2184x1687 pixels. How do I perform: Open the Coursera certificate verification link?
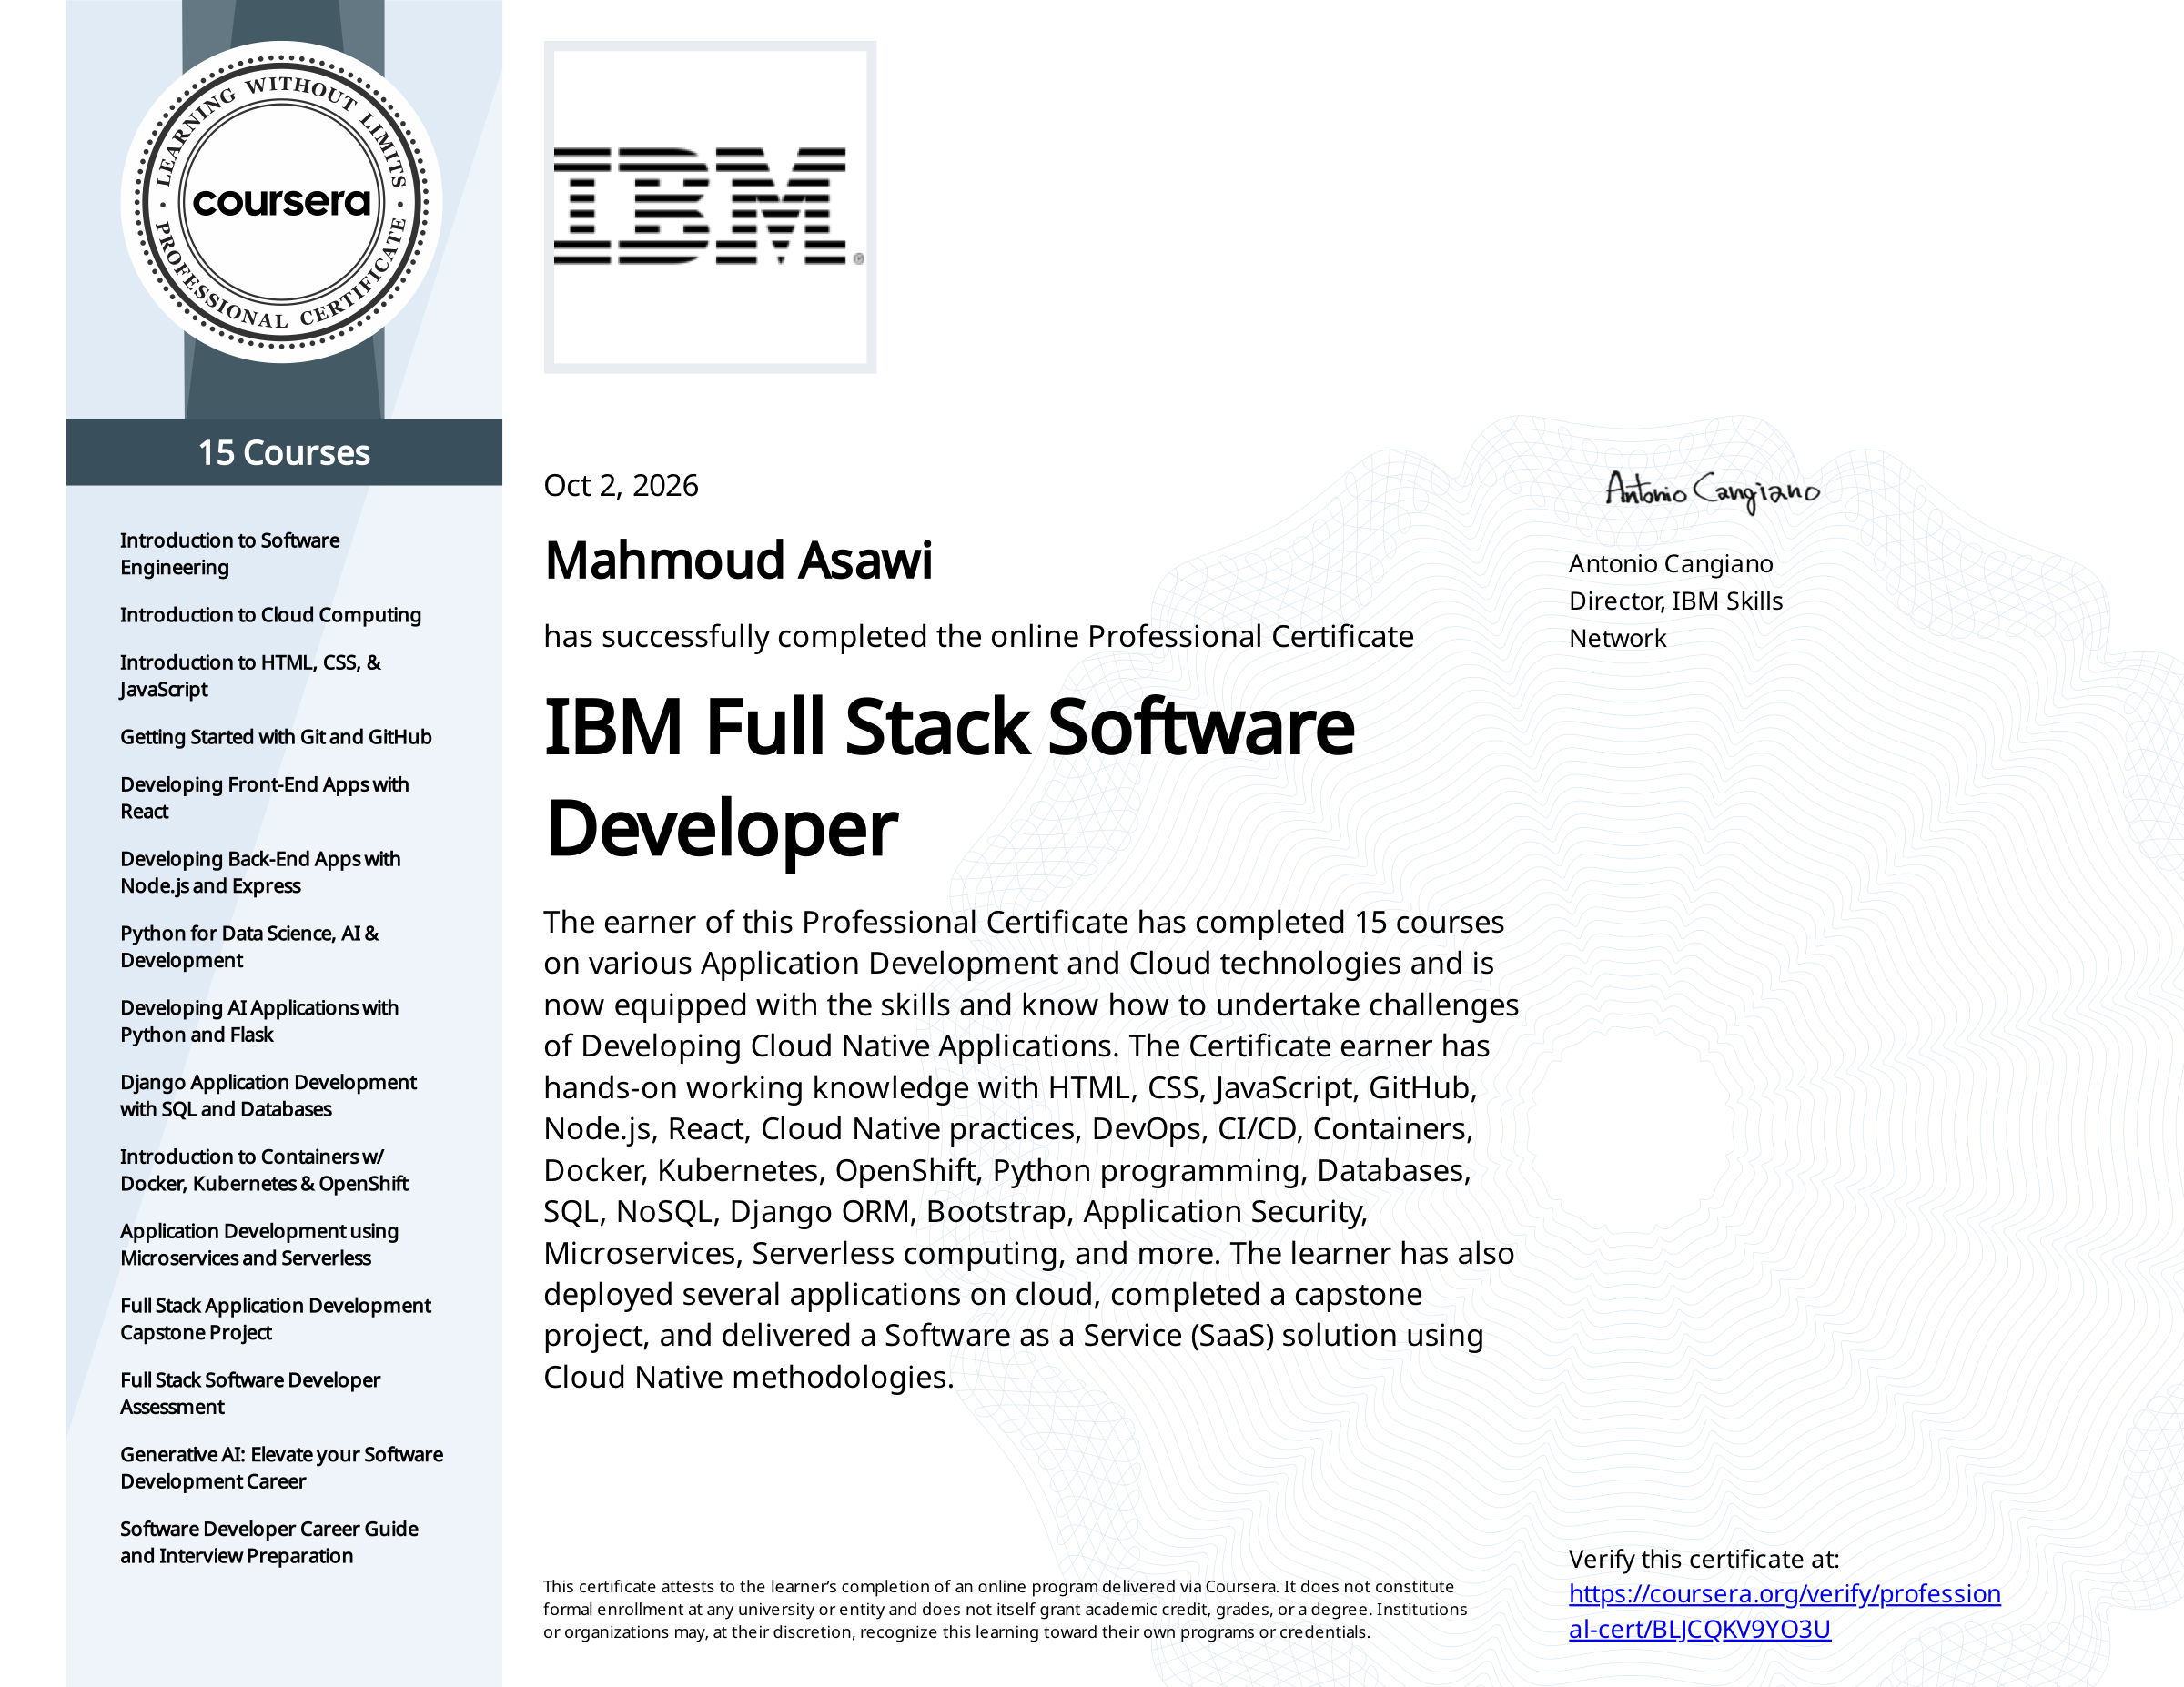coord(1784,1611)
